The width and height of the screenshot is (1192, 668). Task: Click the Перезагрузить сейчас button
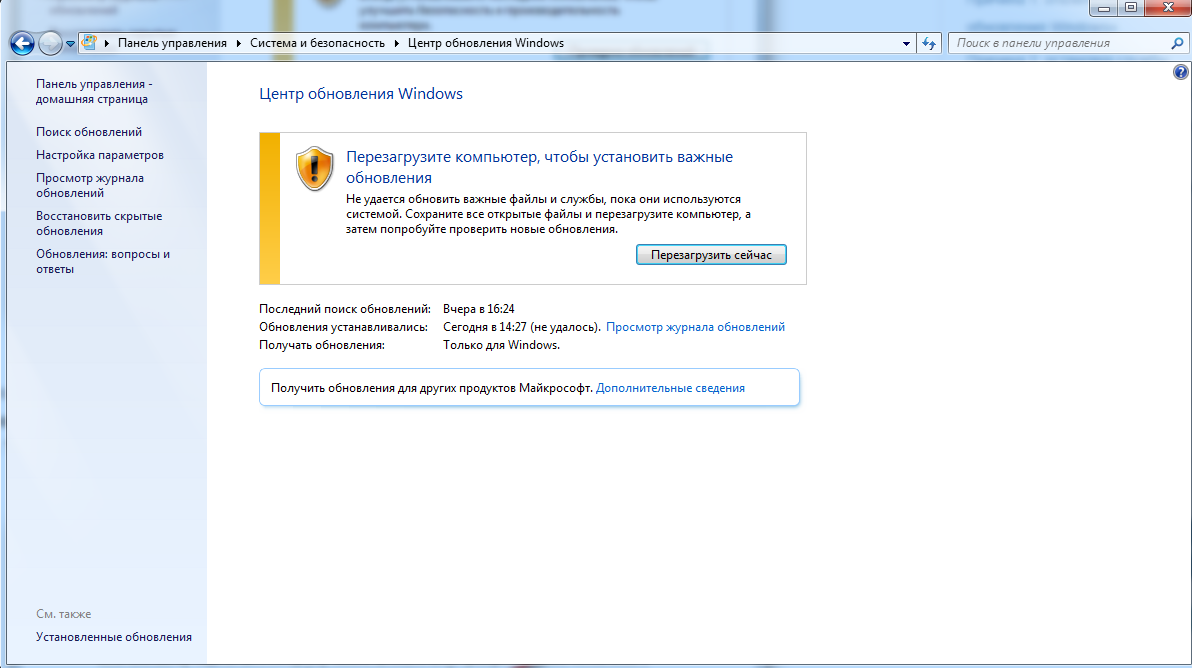click(x=711, y=255)
